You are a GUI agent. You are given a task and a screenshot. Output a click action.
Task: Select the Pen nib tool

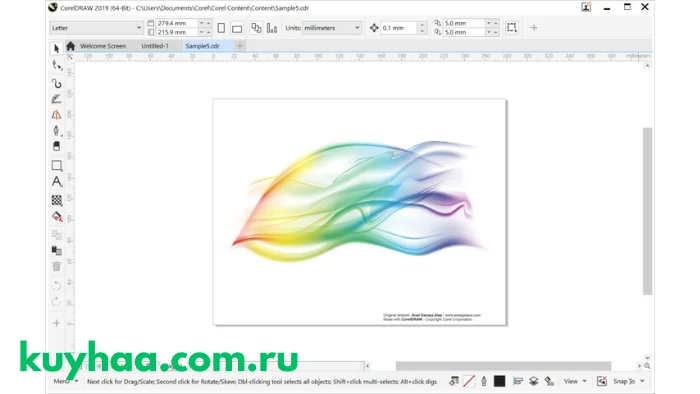pyautogui.click(x=56, y=130)
